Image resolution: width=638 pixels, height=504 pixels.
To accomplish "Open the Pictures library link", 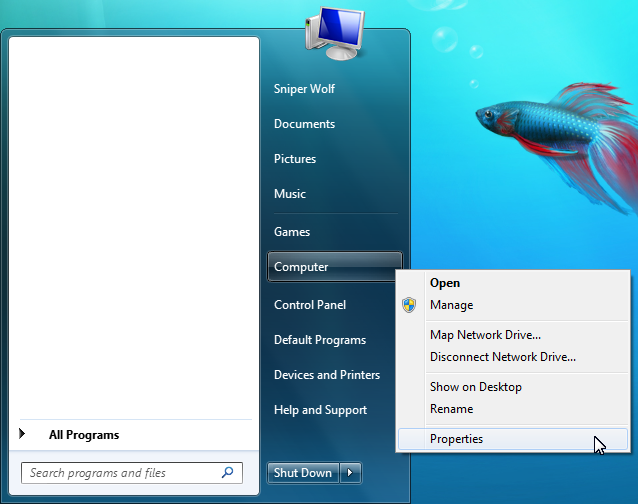I will [x=295, y=159].
